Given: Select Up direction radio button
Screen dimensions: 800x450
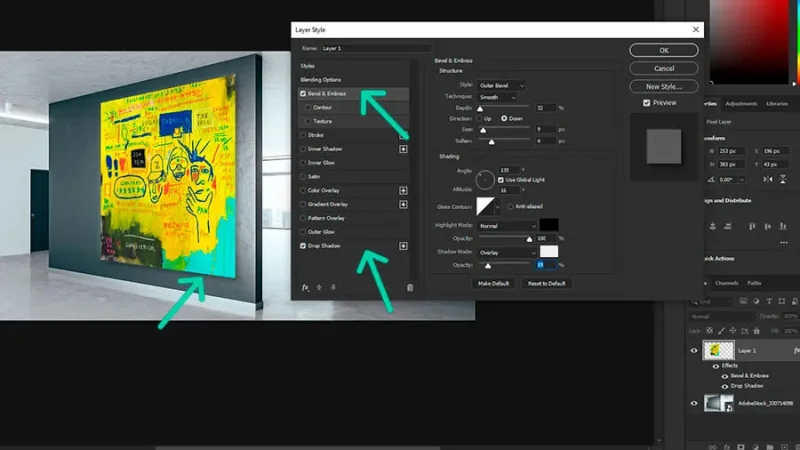Looking at the screenshot, I should (x=480, y=118).
